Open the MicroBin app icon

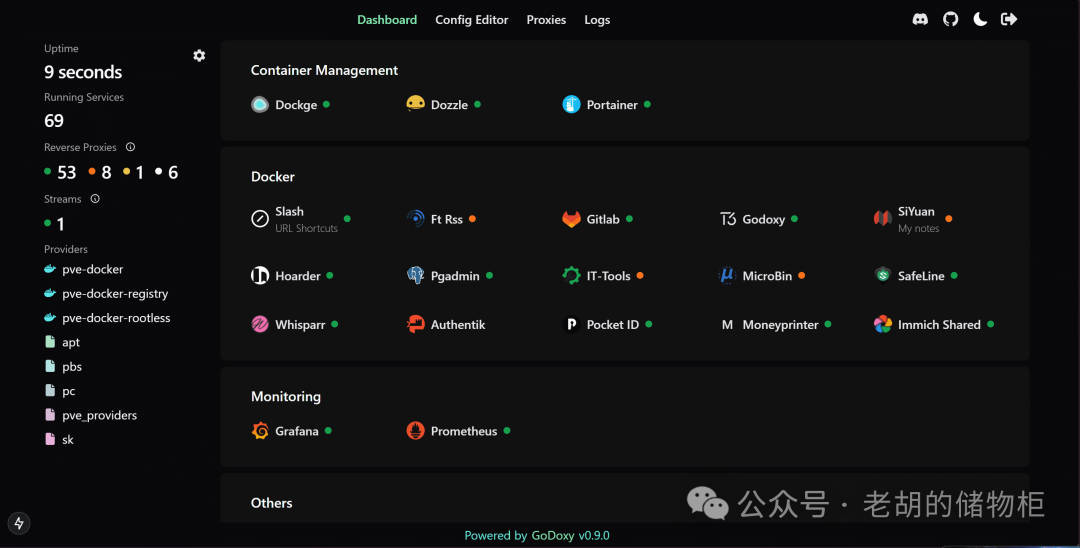click(727, 275)
